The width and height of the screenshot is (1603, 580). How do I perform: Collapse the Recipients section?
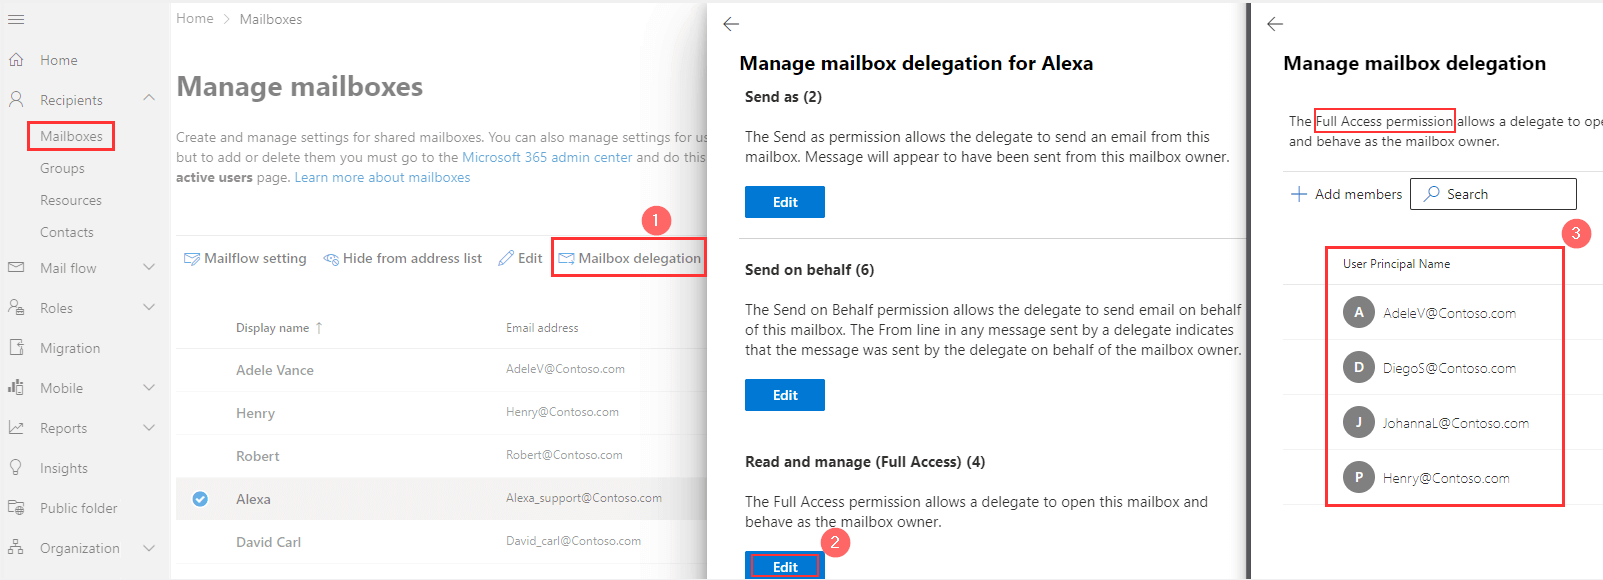(148, 97)
